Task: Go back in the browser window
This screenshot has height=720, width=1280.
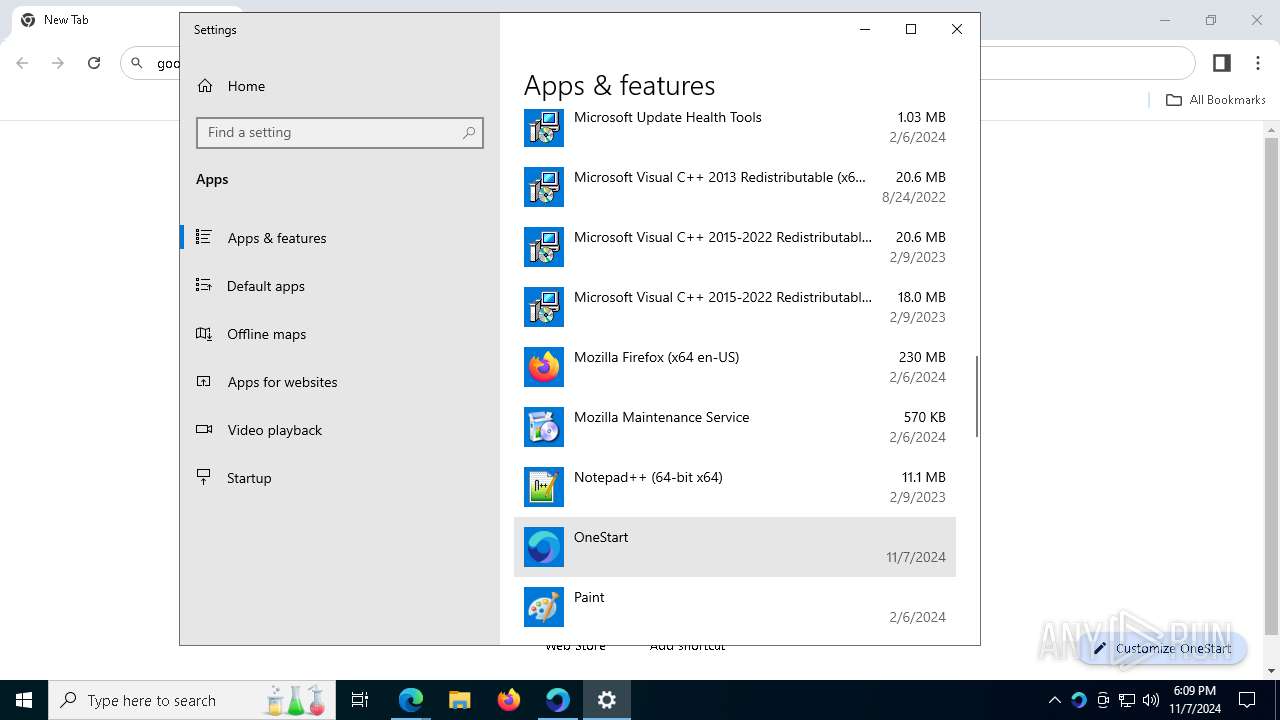Action: click(22, 63)
